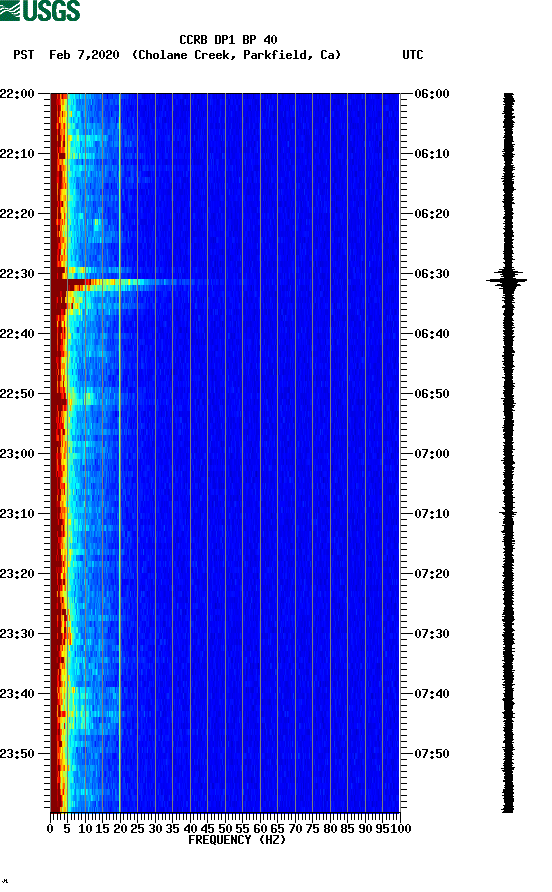Click the 07:20 UTC time label
Screen dimensions: 552x892
pyautogui.click(x=432, y=574)
